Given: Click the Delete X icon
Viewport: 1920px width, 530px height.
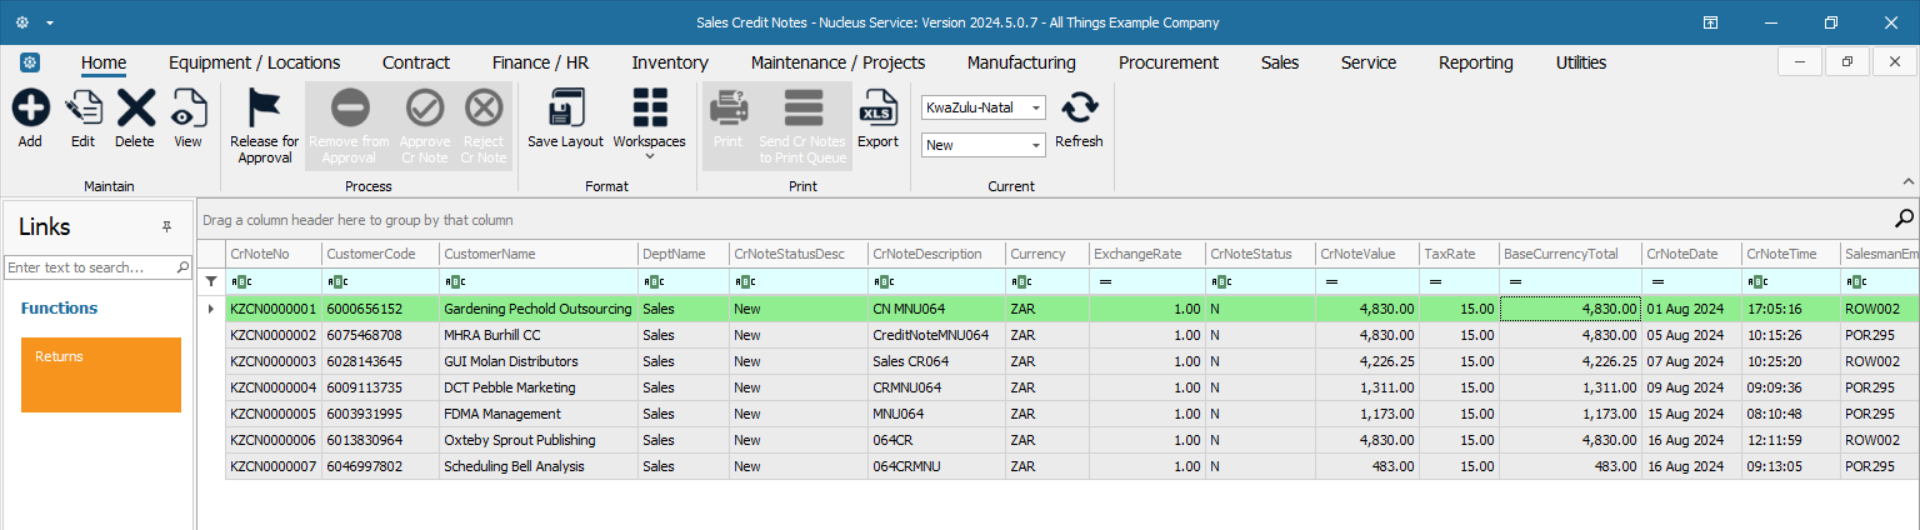Looking at the screenshot, I should (x=135, y=108).
